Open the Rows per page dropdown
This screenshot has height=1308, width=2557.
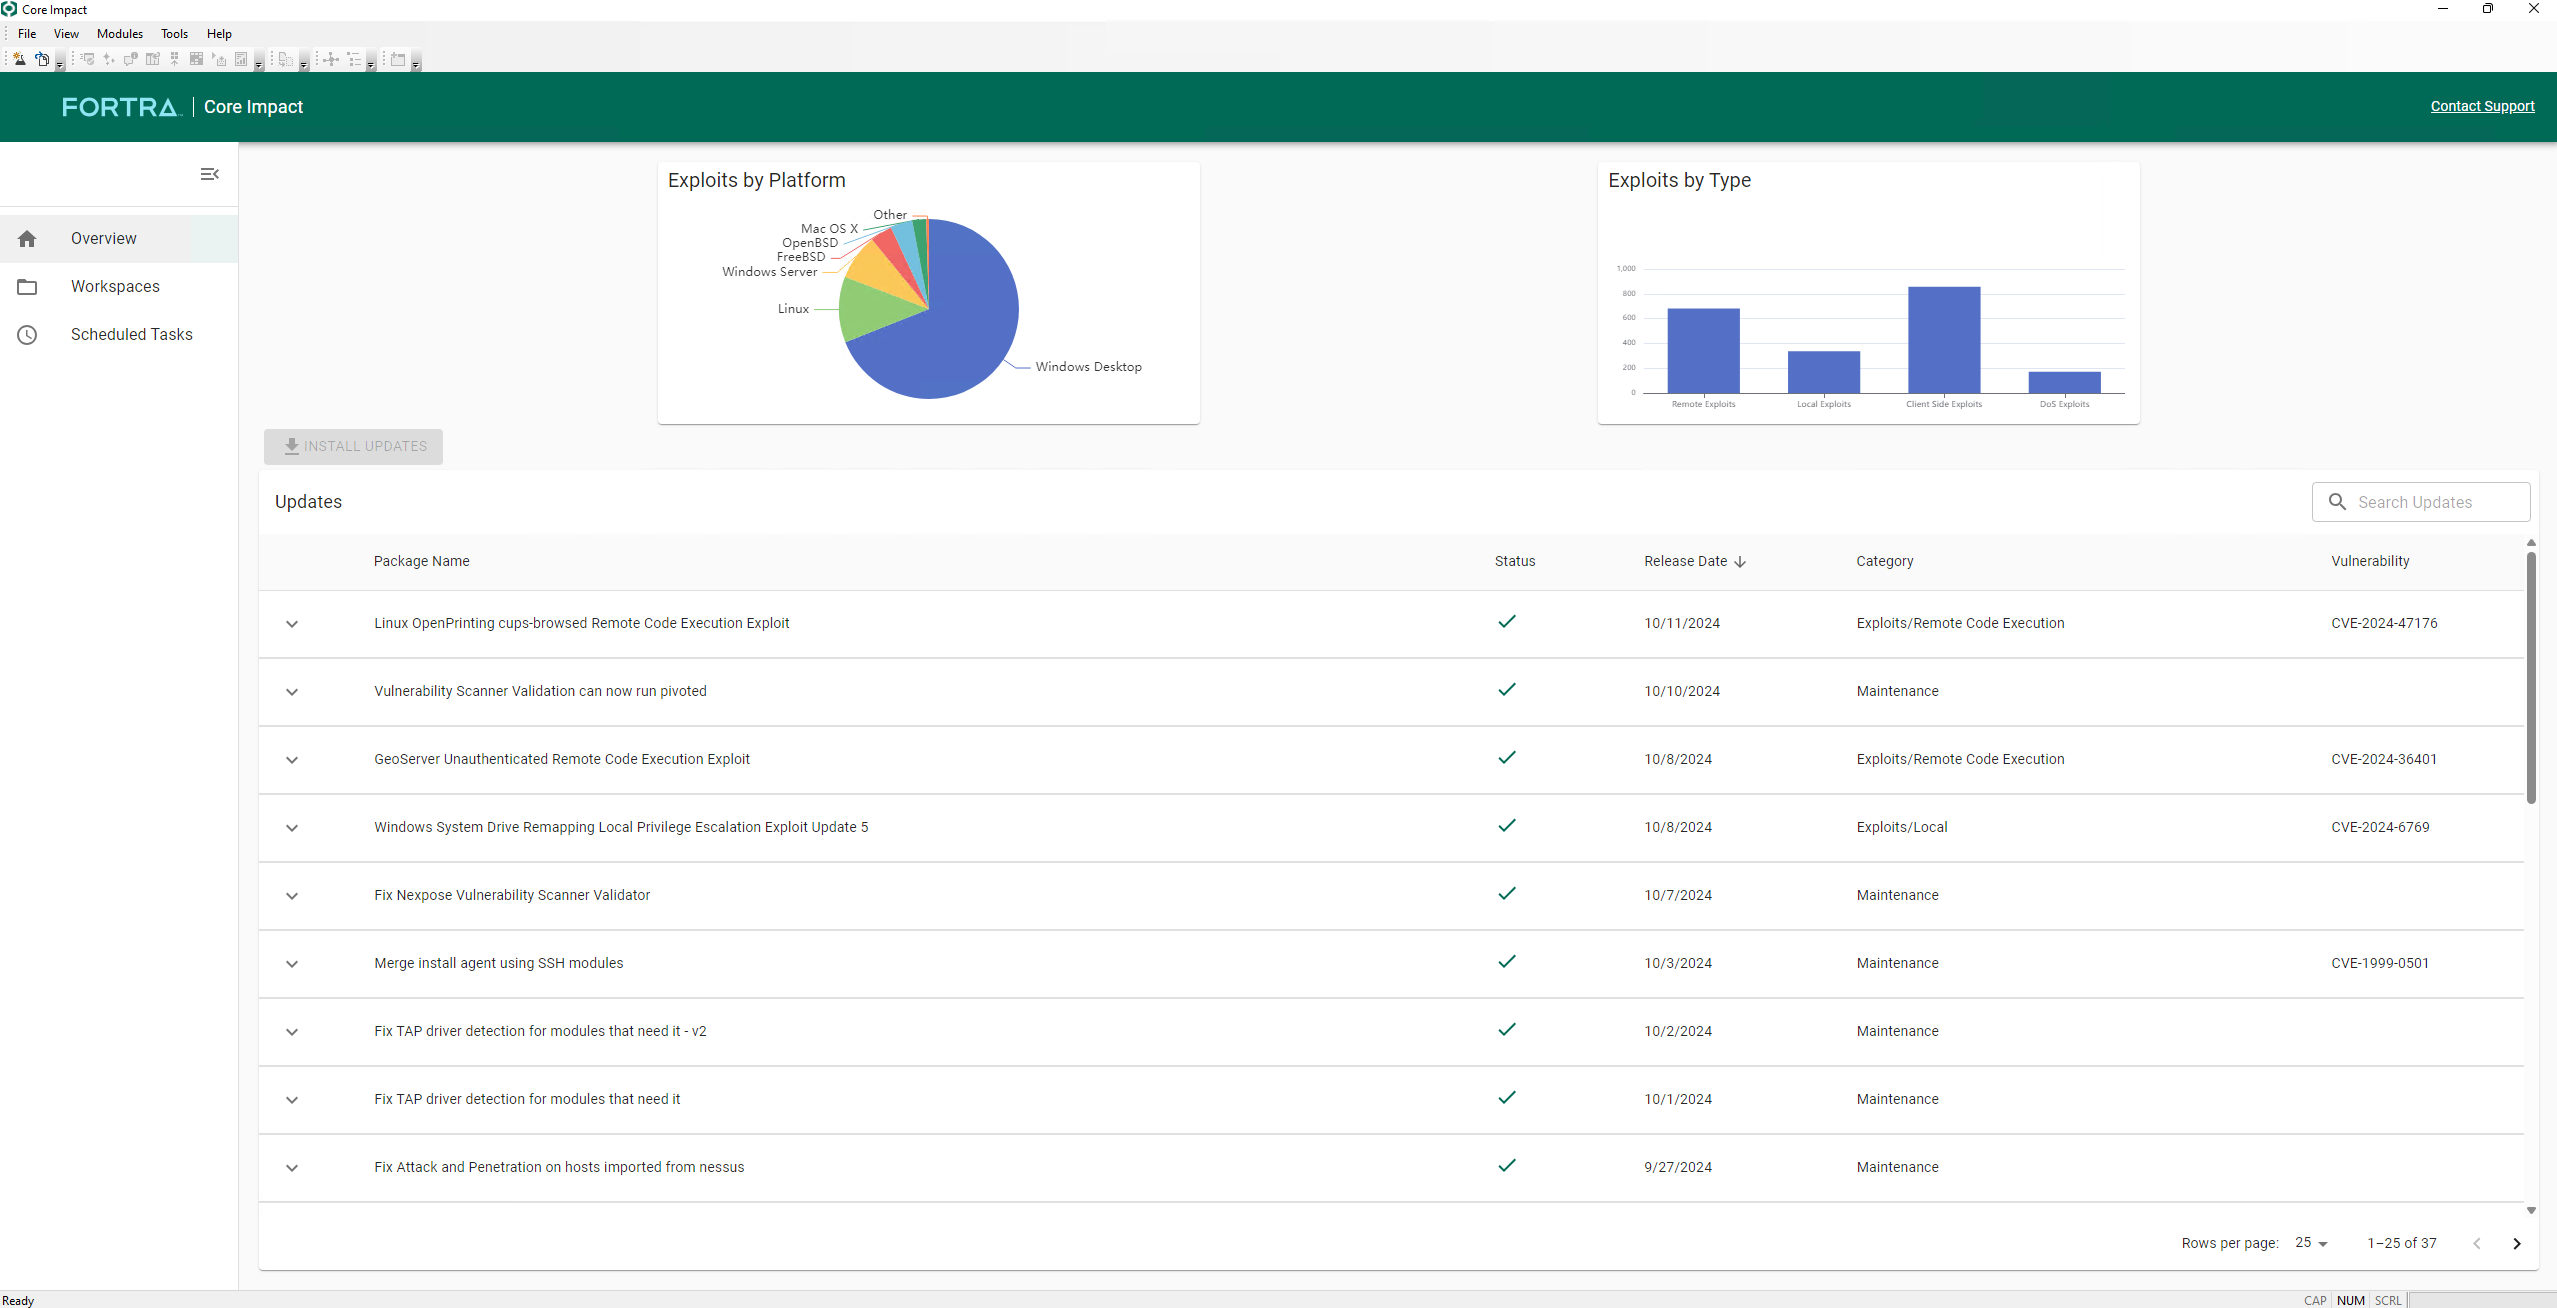click(x=2311, y=1243)
